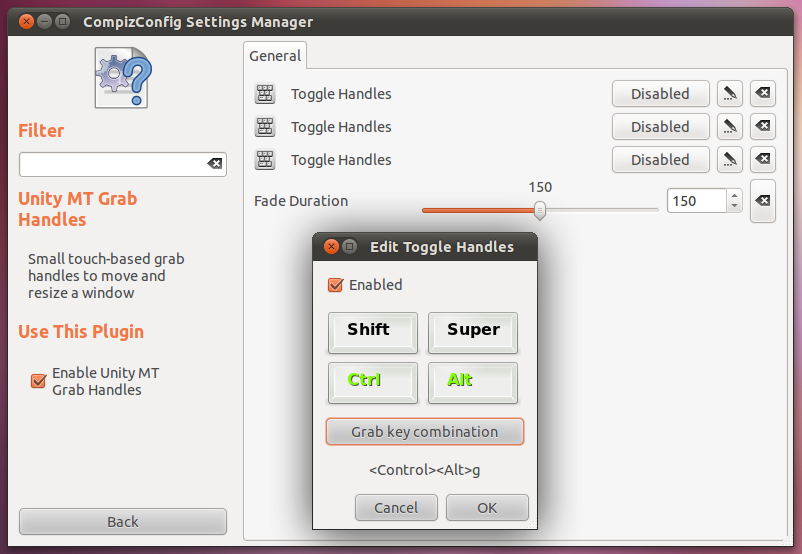Viewport: 802px width, 554px height.
Task: Click the Fade Duration slider handle
Action: click(x=540, y=209)
